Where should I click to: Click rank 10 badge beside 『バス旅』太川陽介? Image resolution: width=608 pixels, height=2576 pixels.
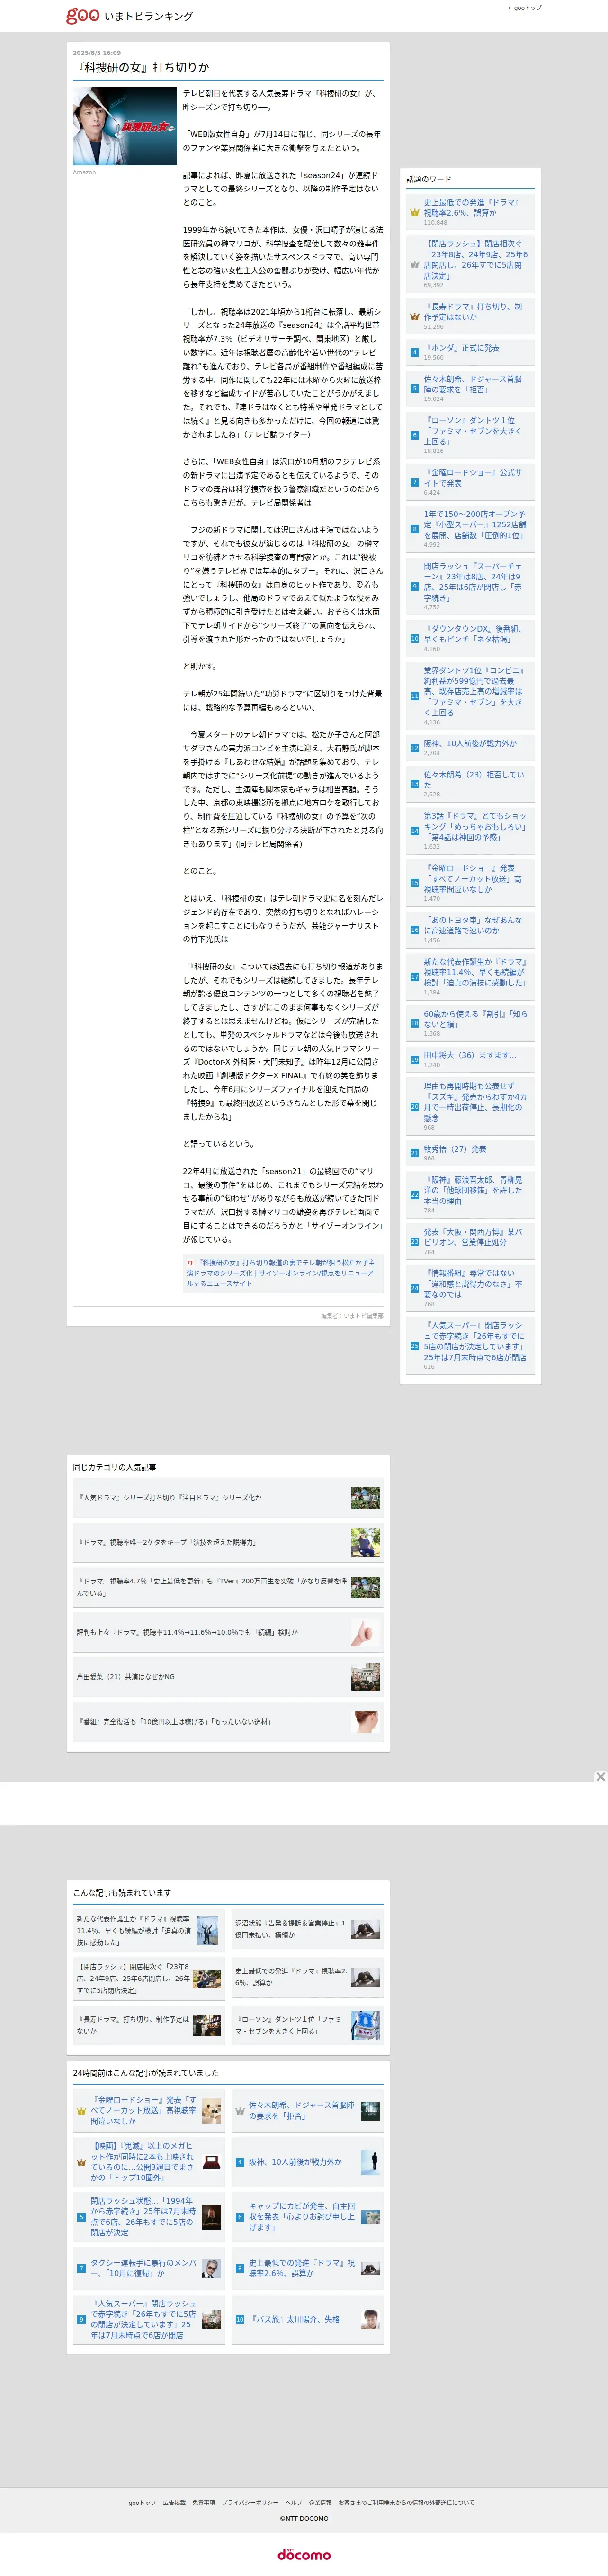[x=240, y=2319]
